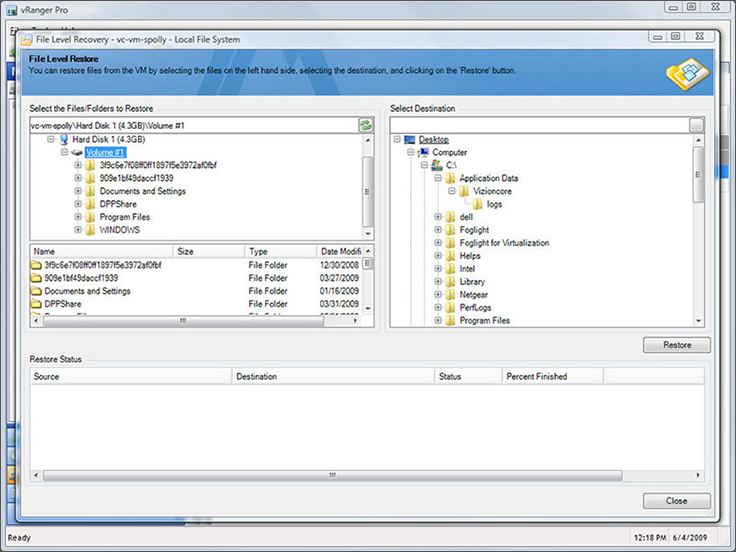Click the 12:18 PM clock in status bar
This screenshot has width=736, height=552.
[650, 537]
